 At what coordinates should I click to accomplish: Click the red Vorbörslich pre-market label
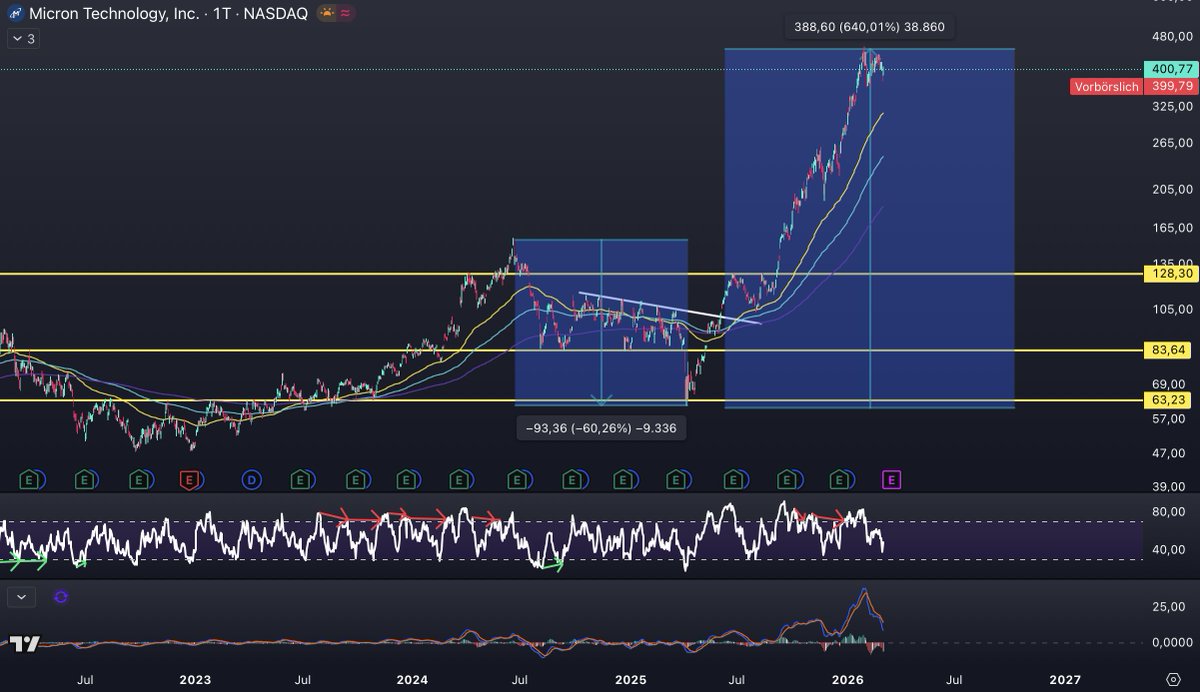pos(1106,87)
